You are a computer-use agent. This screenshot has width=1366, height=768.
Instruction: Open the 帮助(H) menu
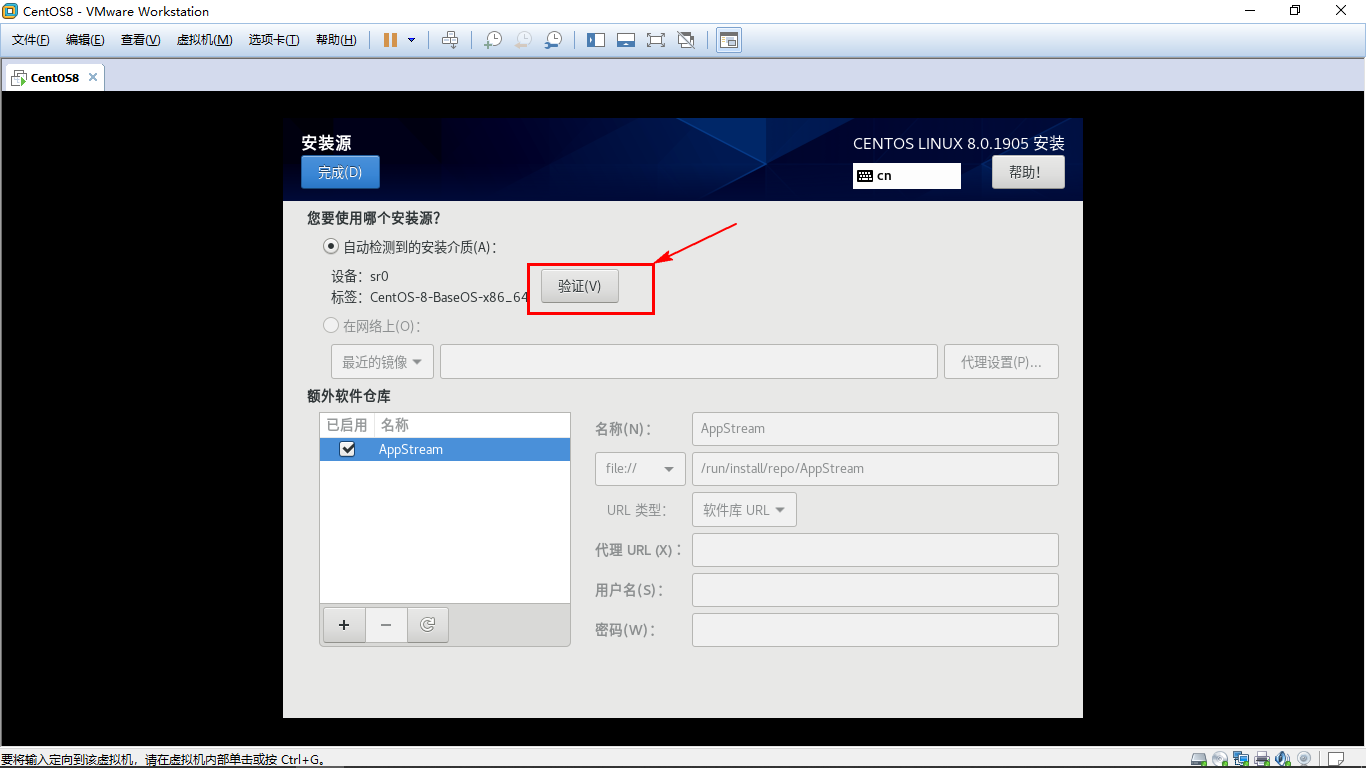[336, 40]
